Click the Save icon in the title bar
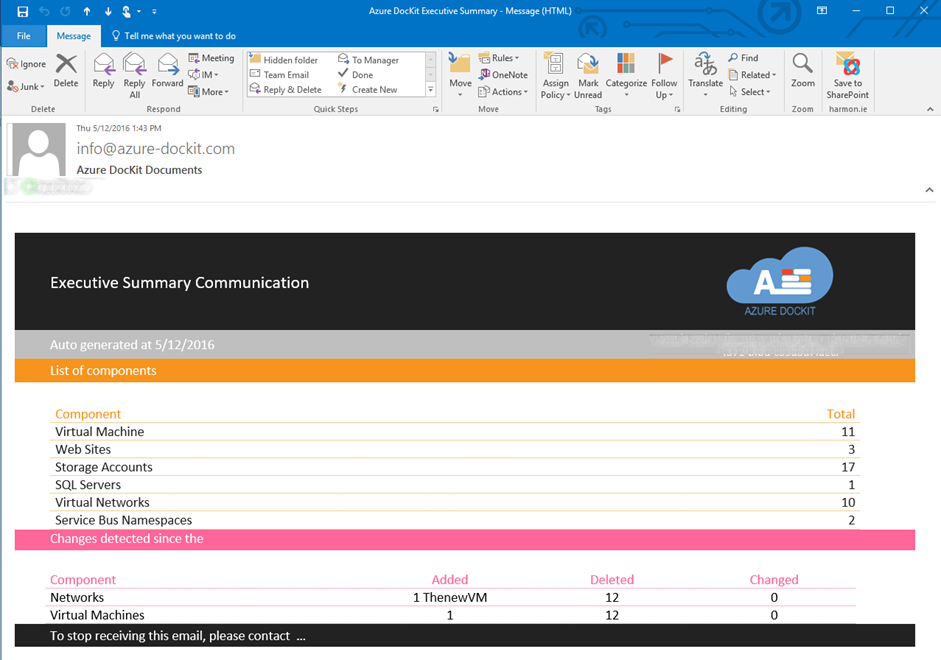The height and width of the screenshot is (660, 941). [23, 11]
